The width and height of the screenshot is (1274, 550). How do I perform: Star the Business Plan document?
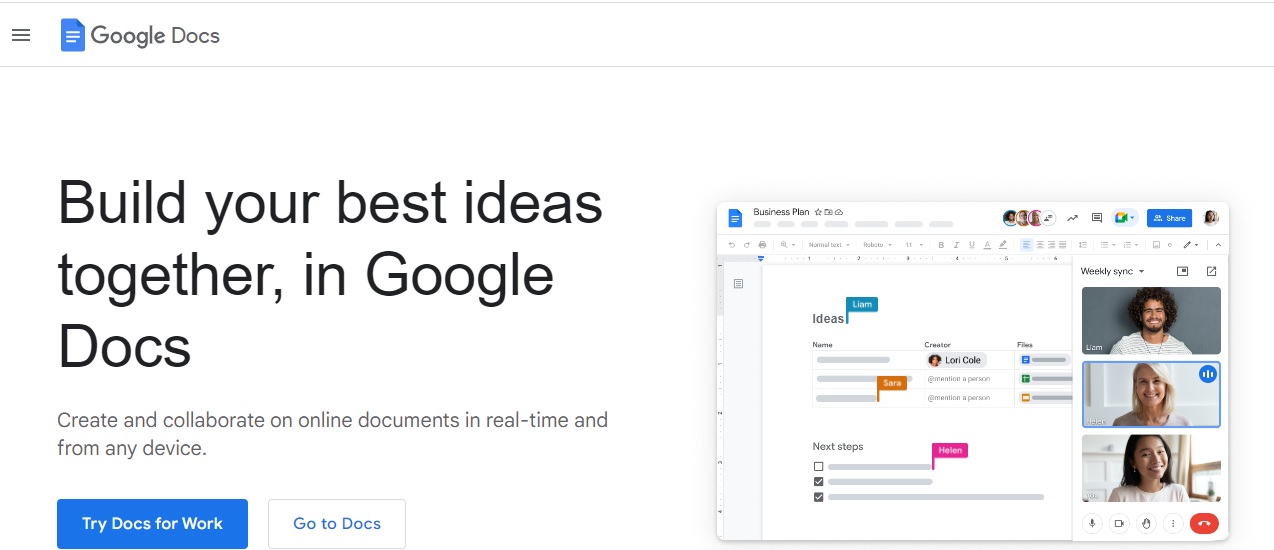coord(818,212)
